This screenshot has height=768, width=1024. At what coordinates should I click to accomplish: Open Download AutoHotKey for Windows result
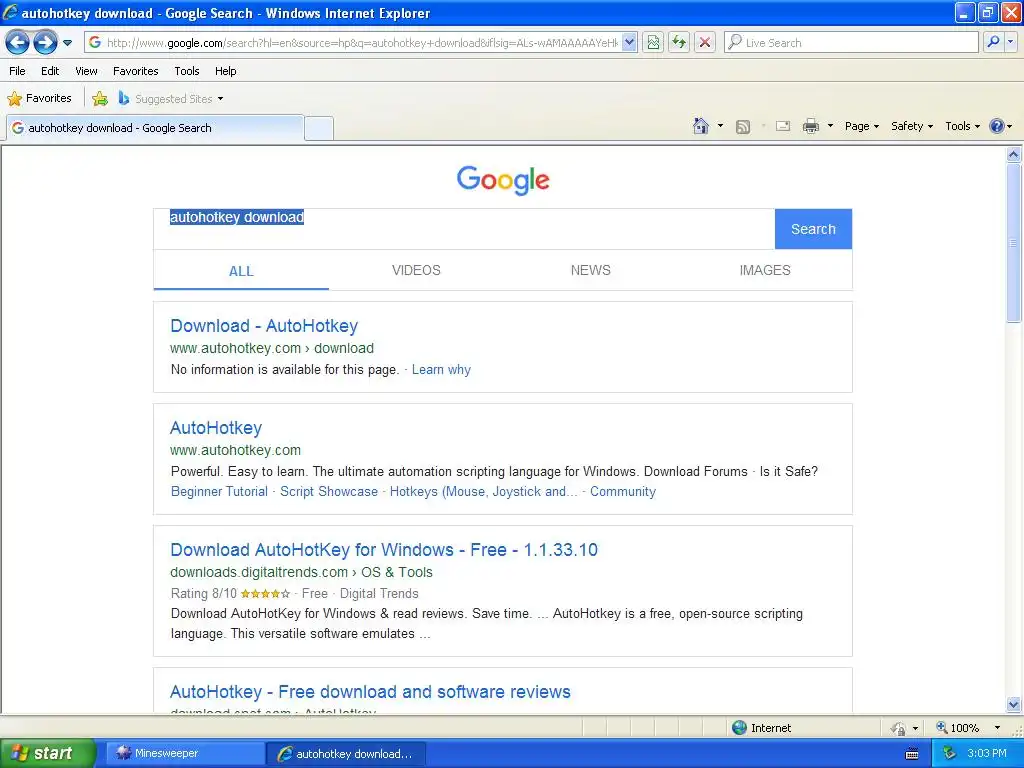click(x=383, y=550)
